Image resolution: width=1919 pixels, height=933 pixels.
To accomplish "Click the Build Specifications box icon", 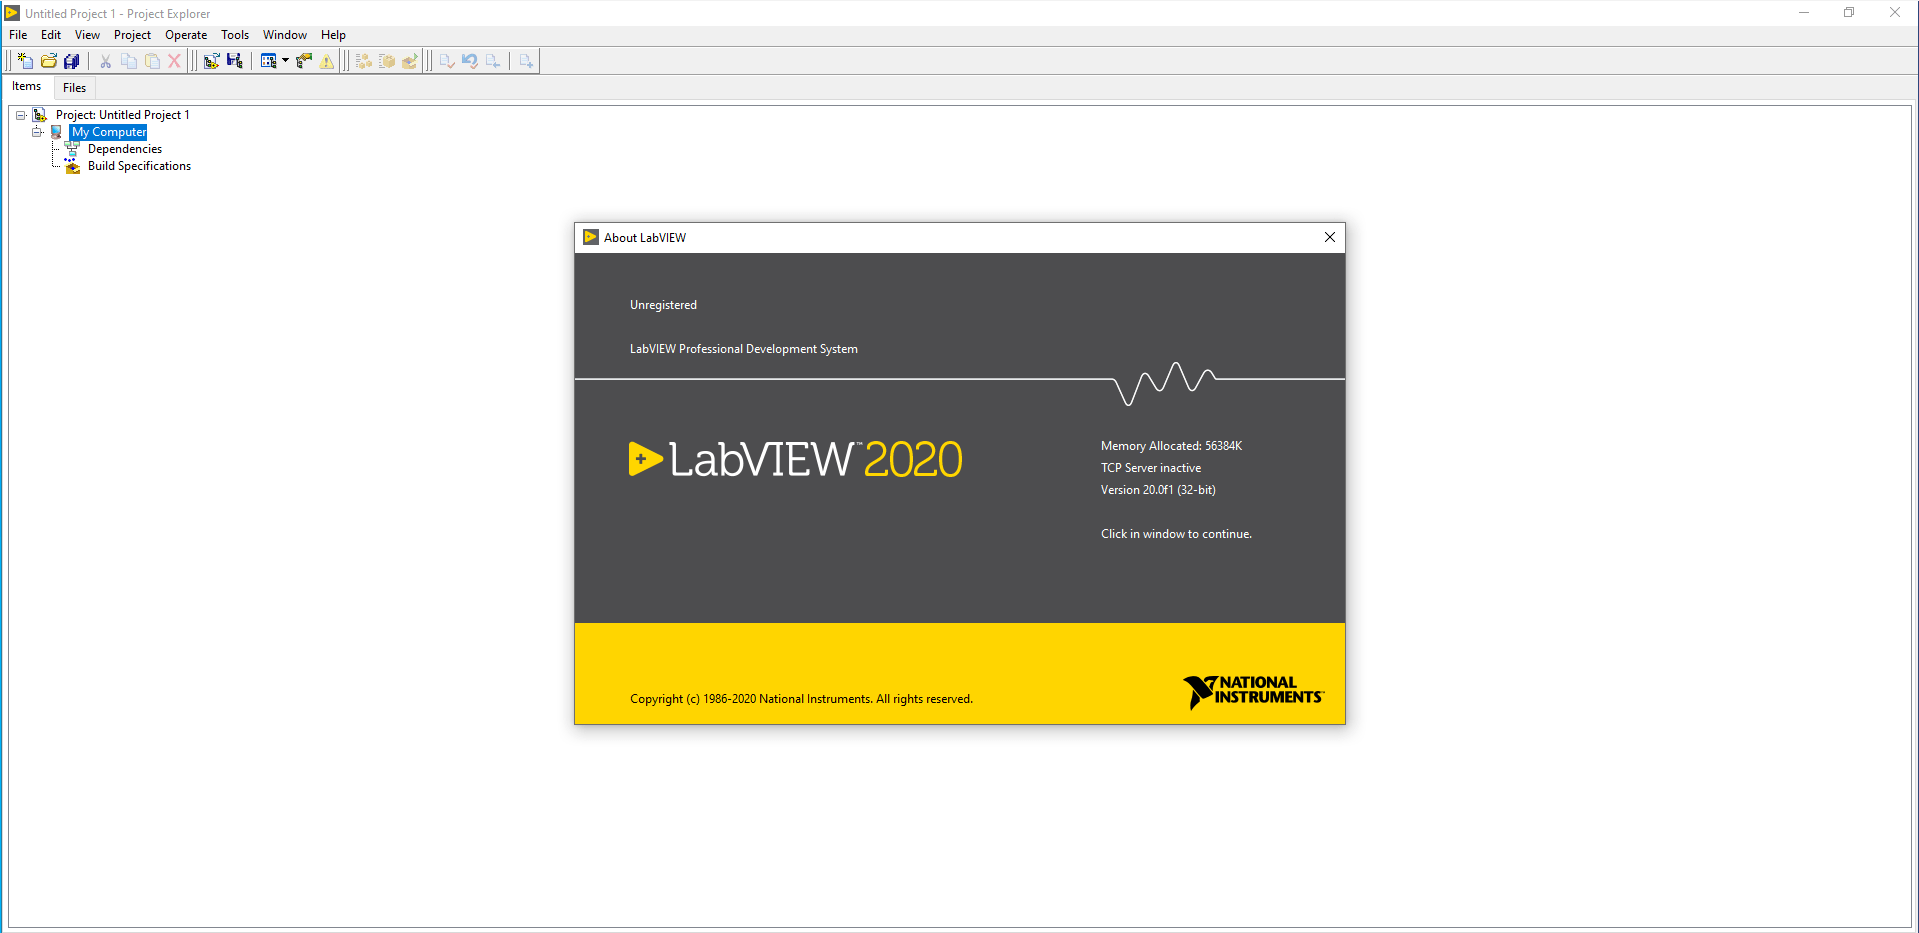I will 73,166.
